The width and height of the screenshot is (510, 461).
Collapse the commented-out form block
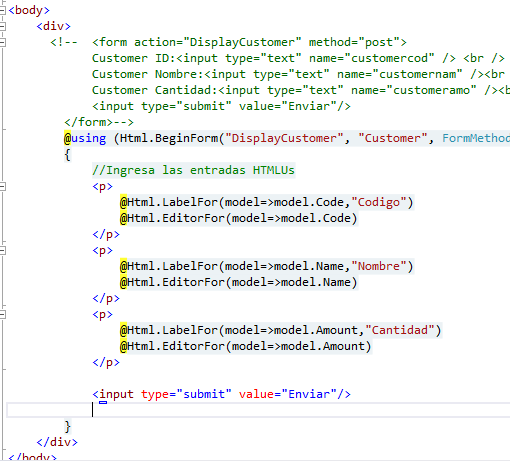coord(2,42)
